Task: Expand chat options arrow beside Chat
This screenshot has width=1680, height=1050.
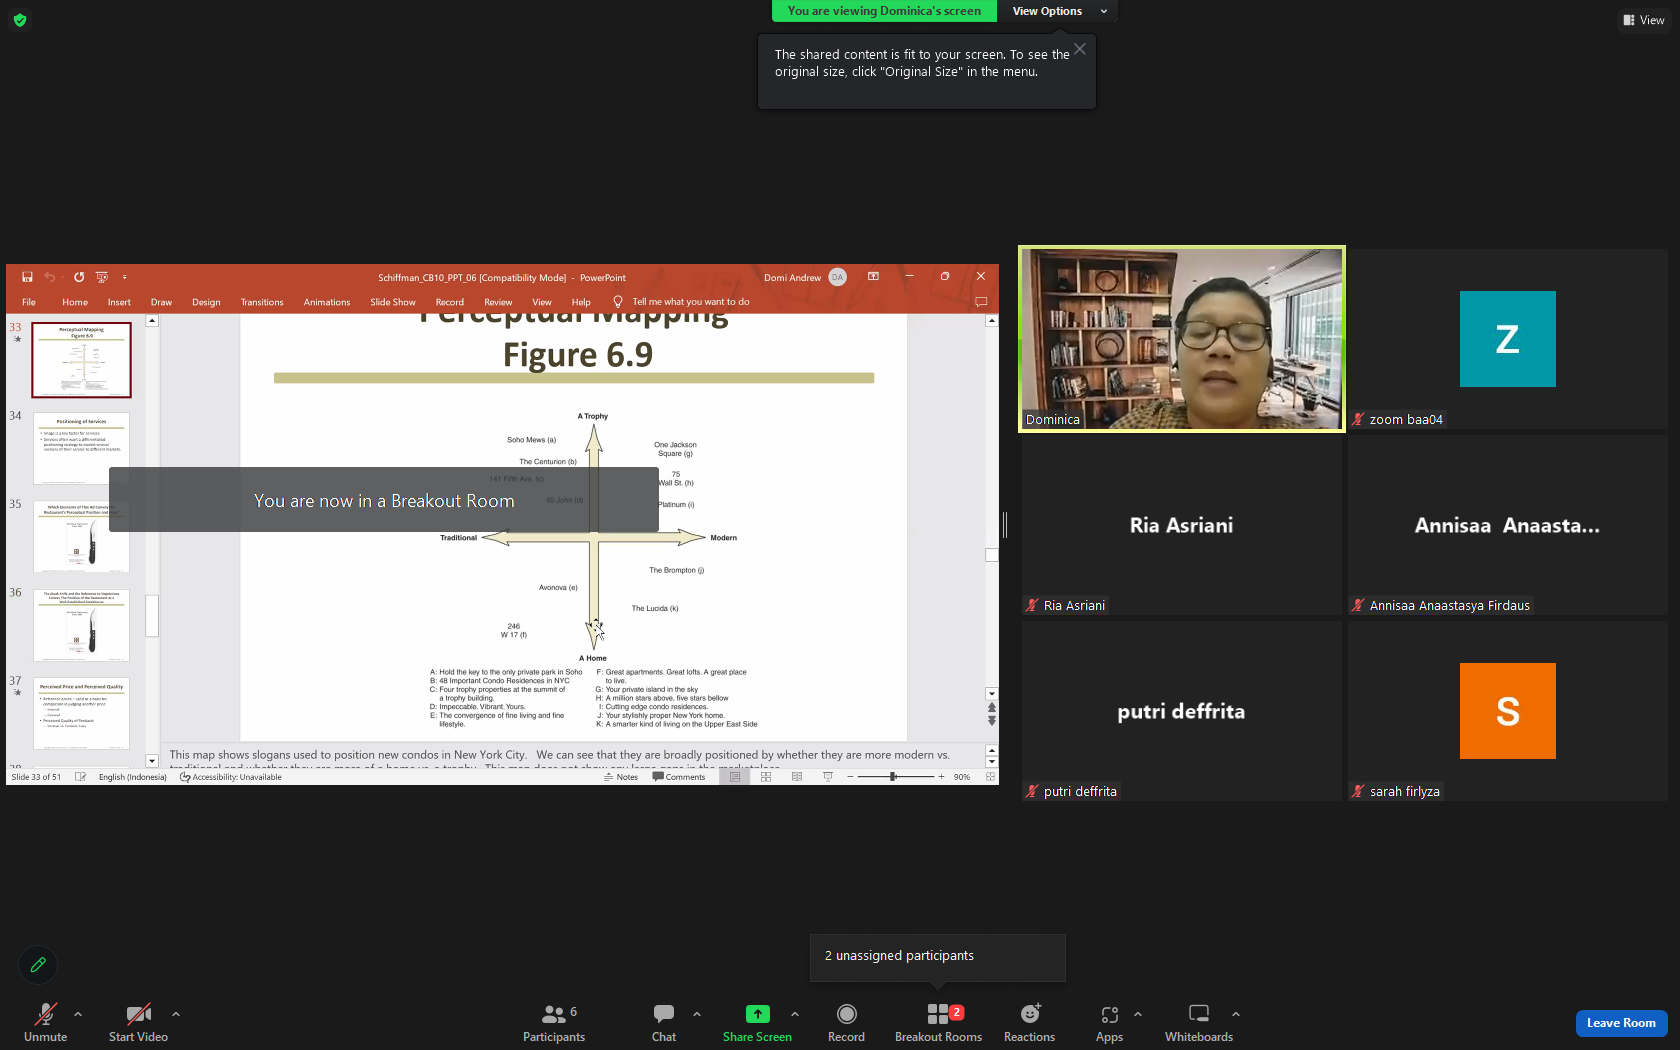Action: coord(697,1014)
